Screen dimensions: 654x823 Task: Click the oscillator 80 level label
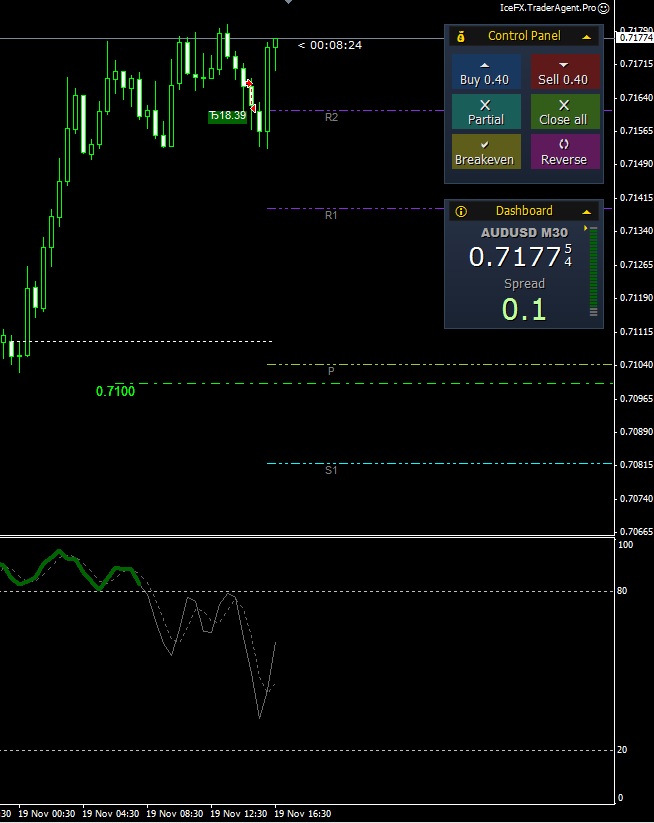pos(622,591)
